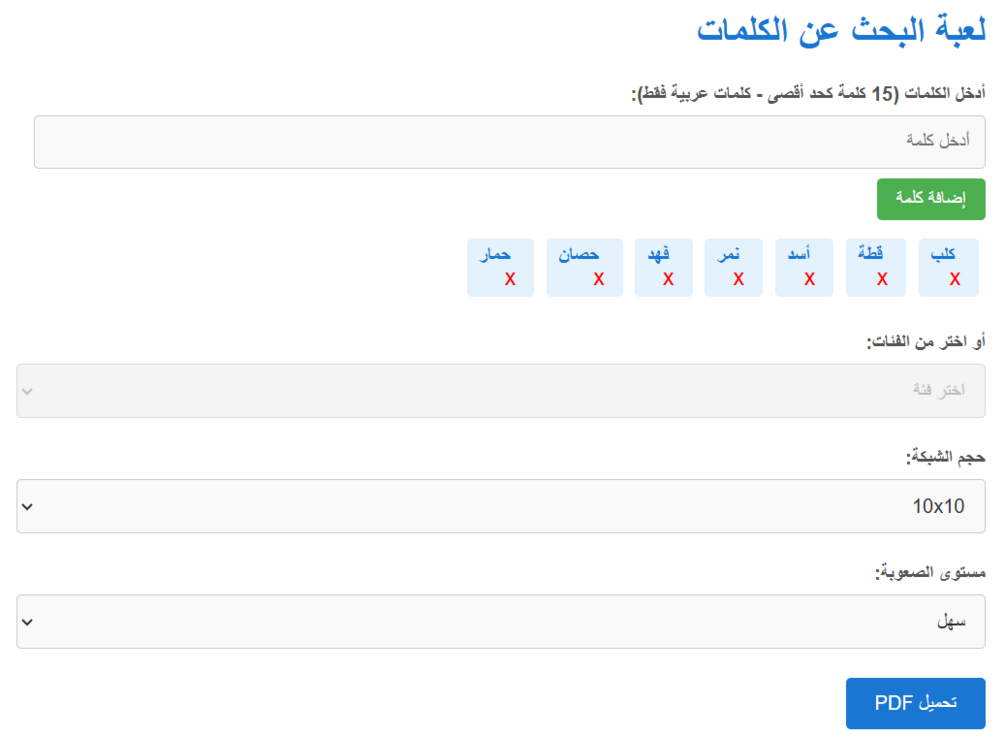Open the سهل difficulty level dropdown

(501, 621)
